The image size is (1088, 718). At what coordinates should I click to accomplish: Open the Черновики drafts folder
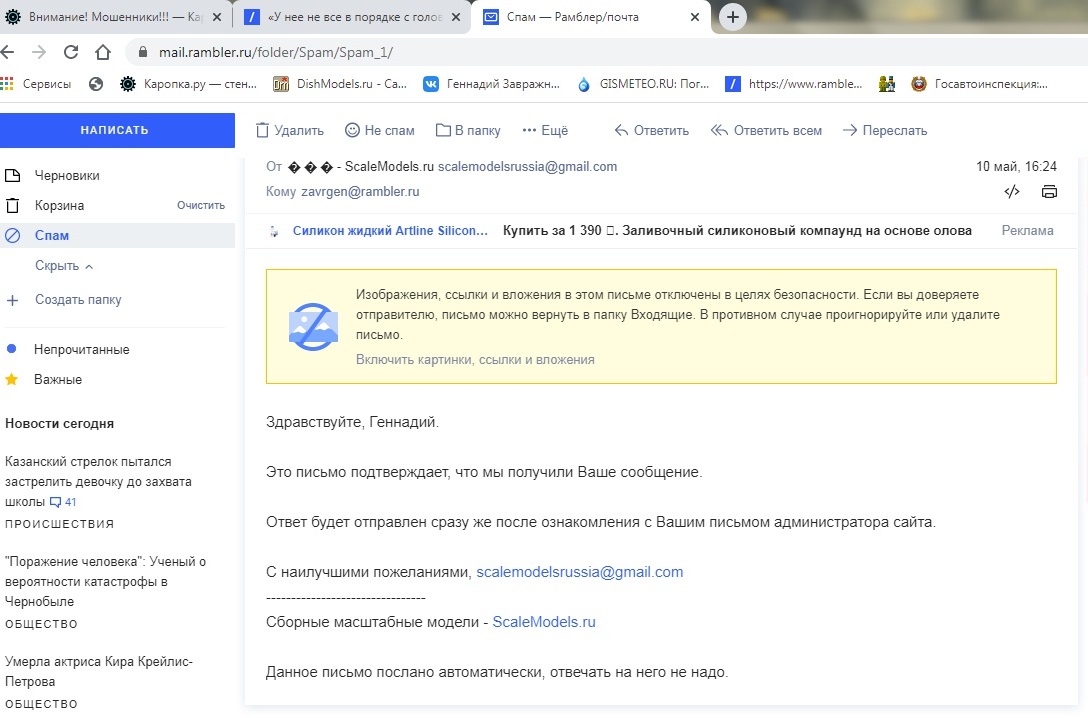point(67,175)
